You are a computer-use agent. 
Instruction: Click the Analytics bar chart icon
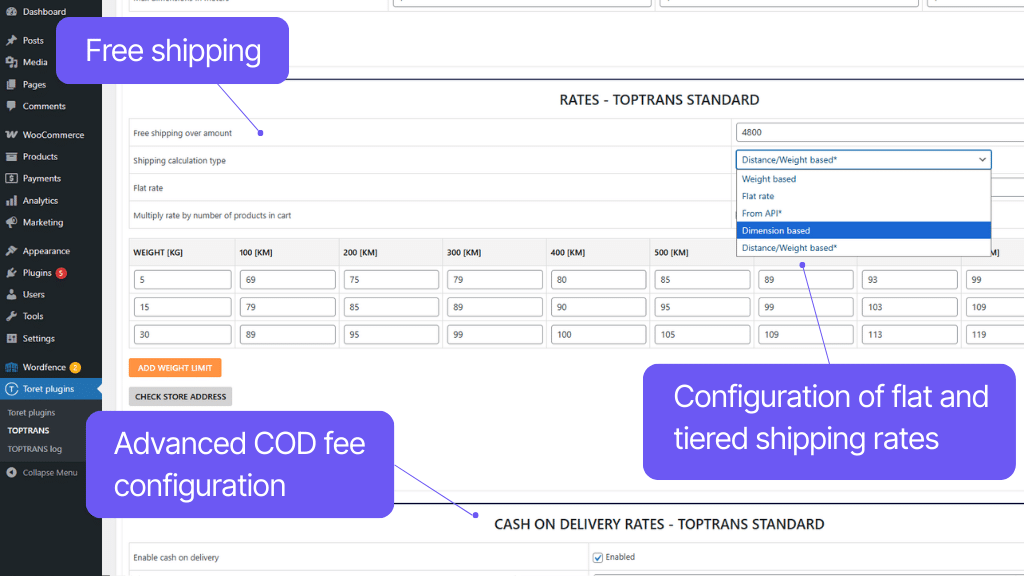[11, 200]
